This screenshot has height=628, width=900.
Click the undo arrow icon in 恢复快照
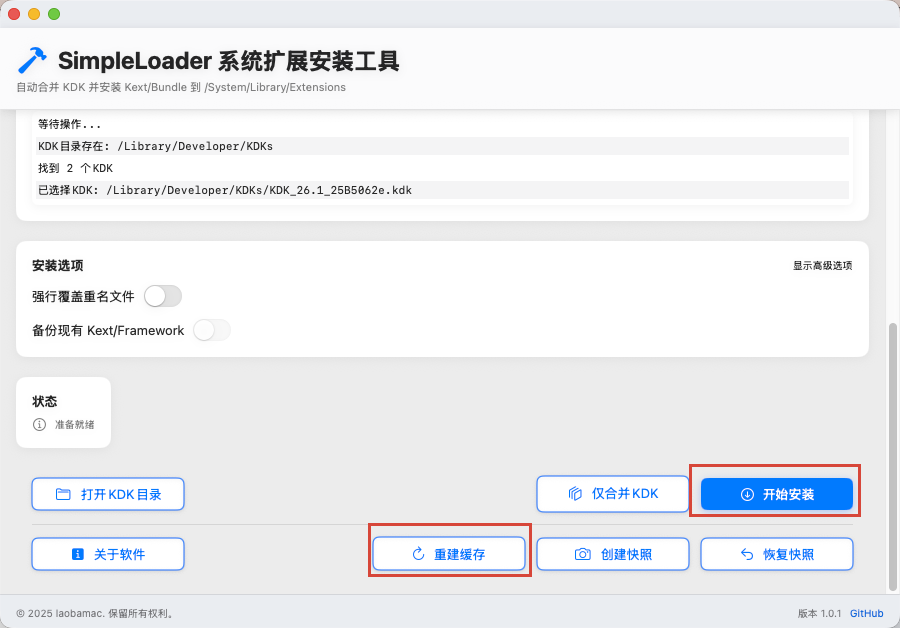(747, 554)
